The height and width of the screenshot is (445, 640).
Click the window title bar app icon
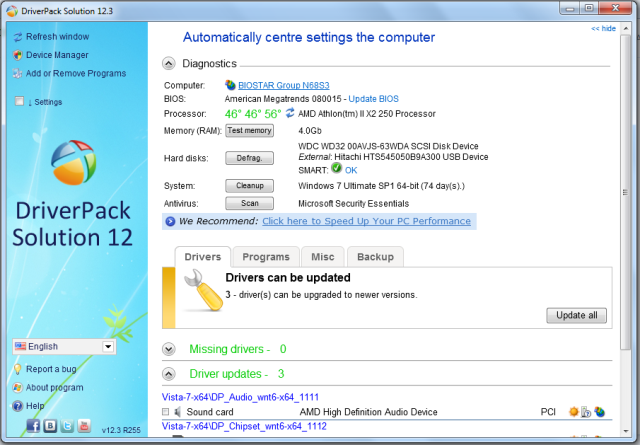point(12,11)
